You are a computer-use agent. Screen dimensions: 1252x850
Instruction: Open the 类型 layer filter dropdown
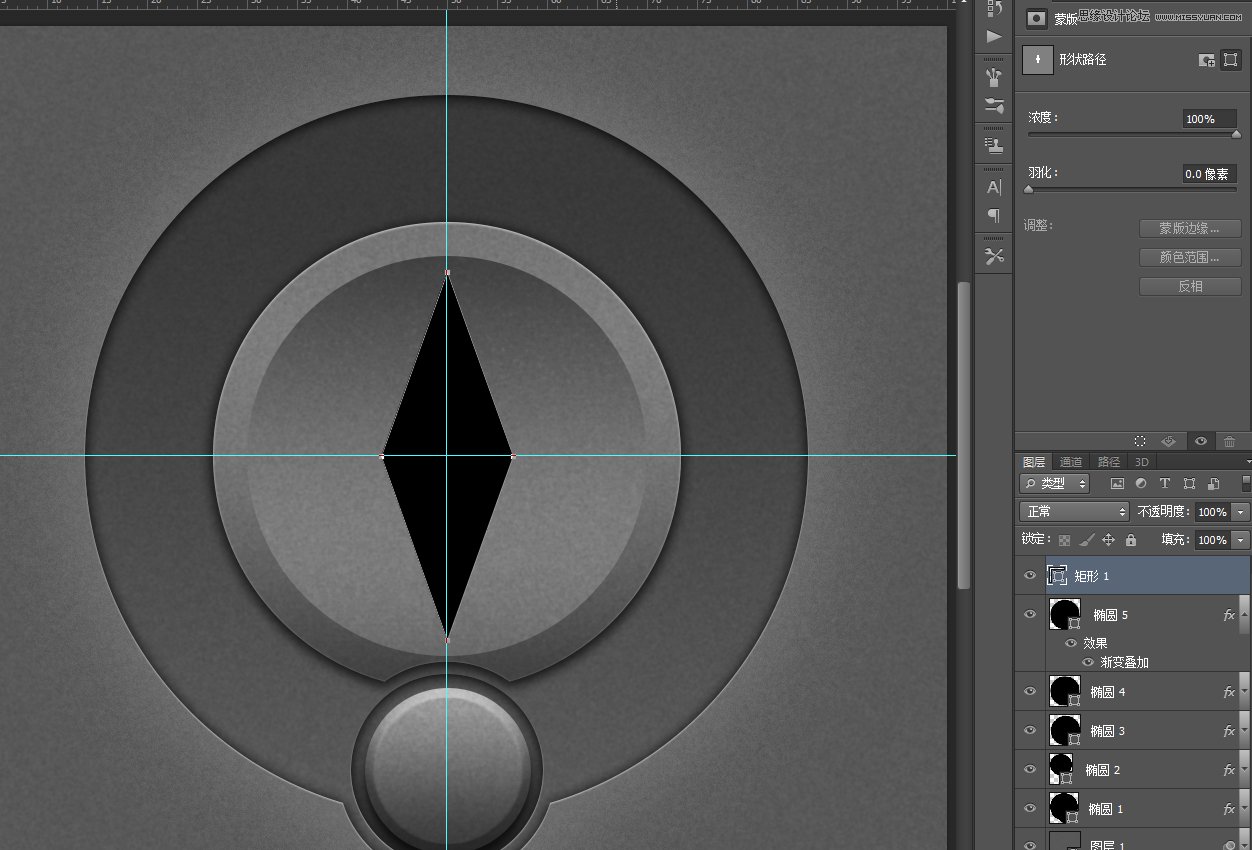[1055, 484]
